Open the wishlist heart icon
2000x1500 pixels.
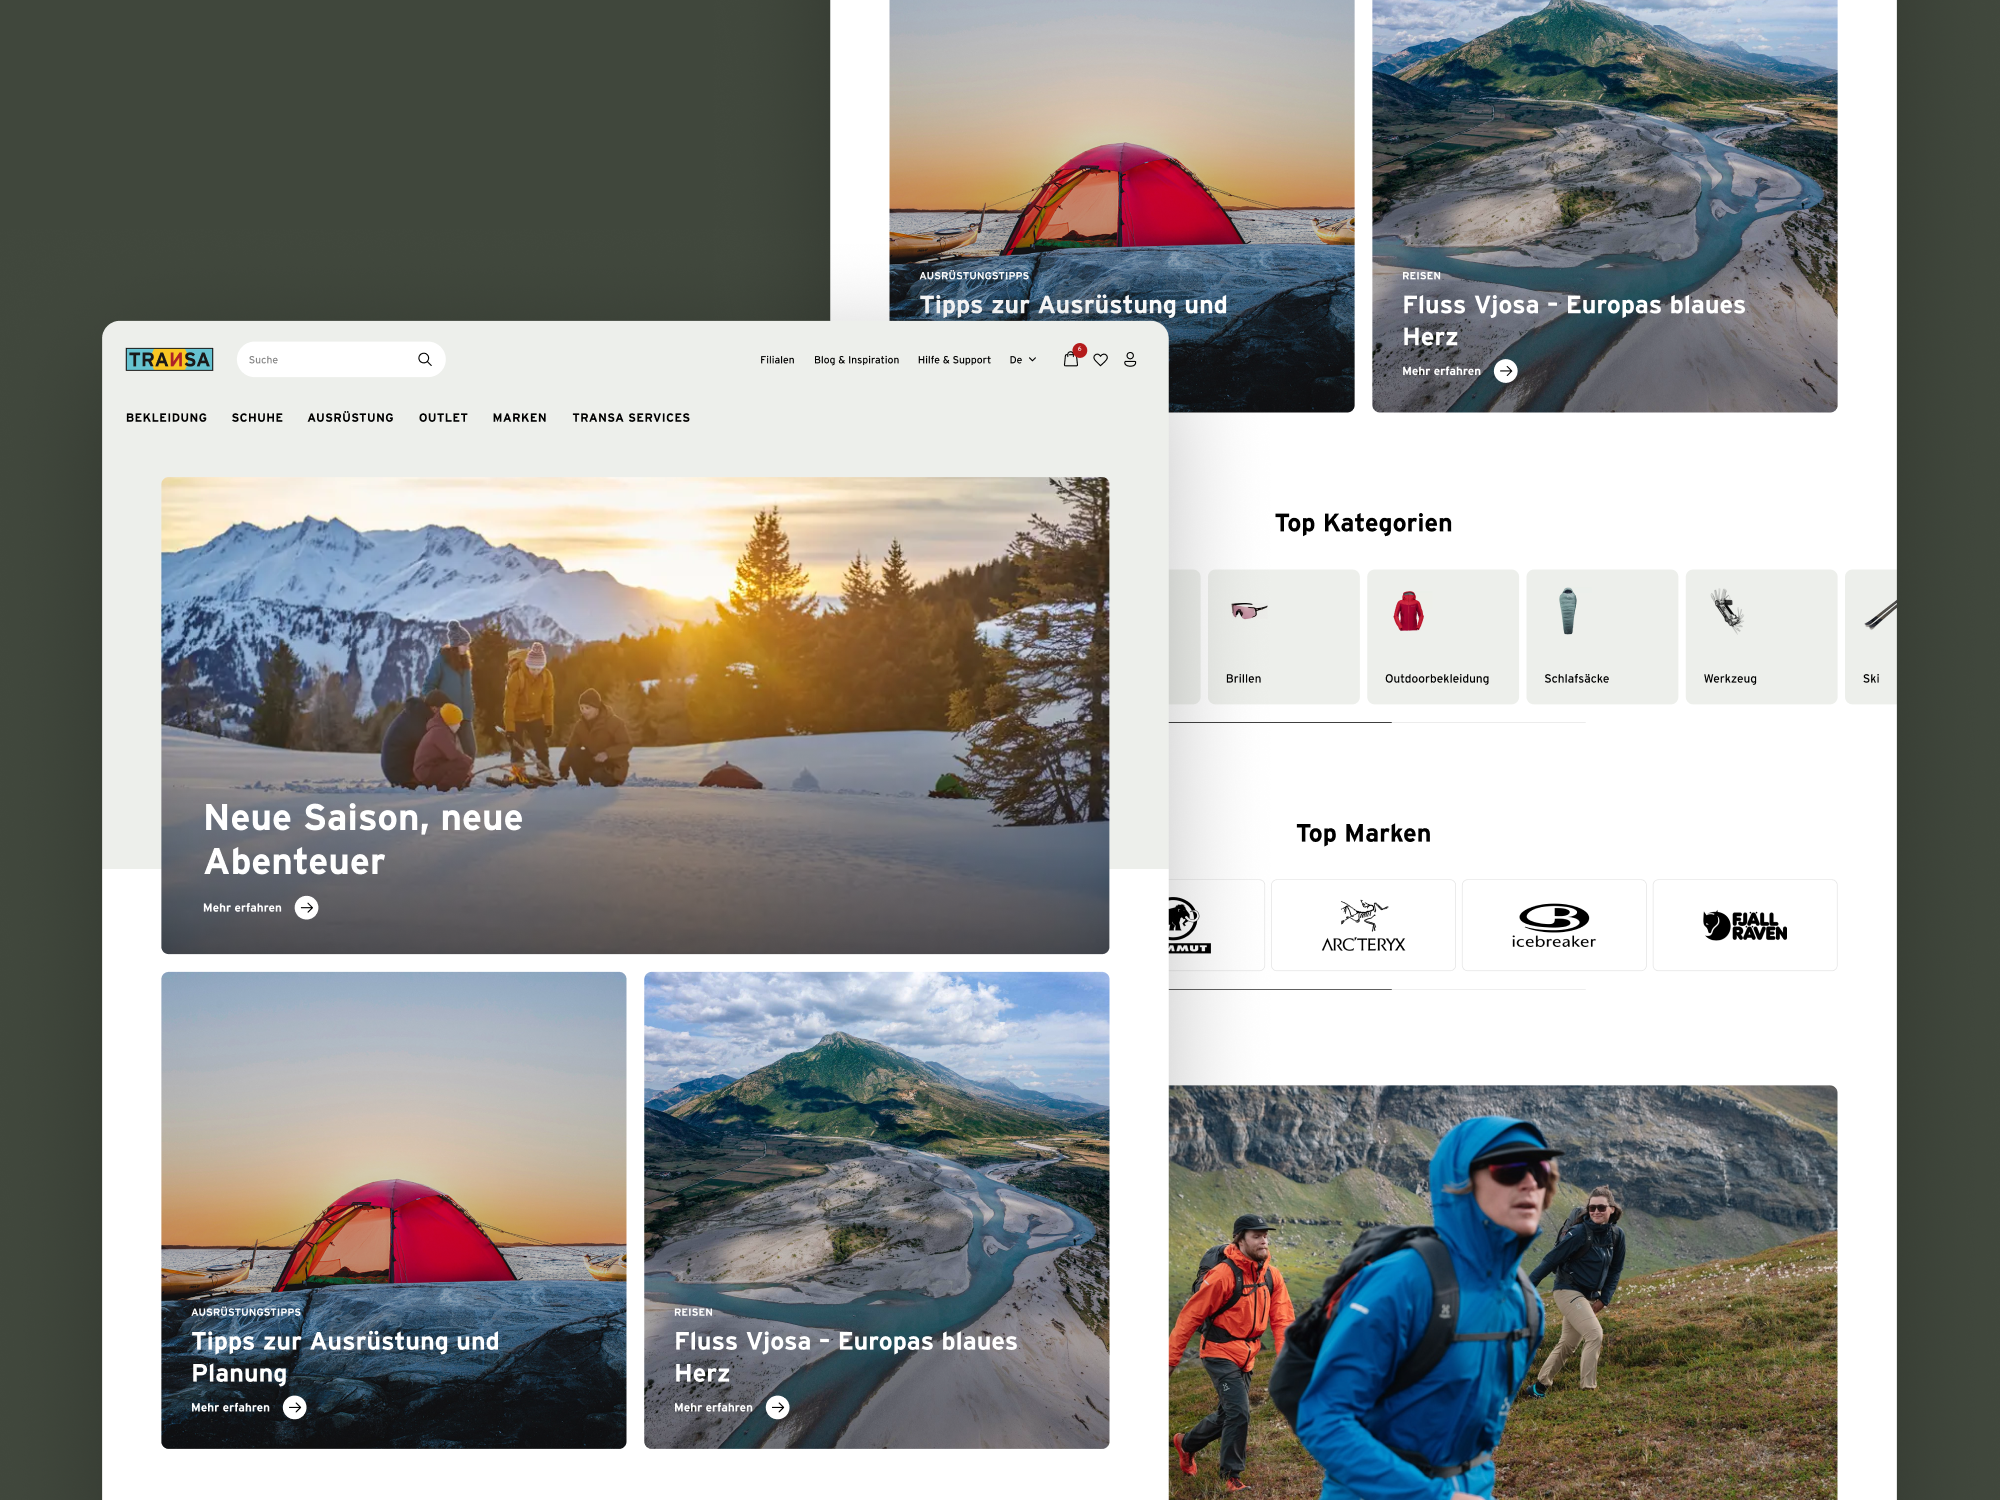1100,360
